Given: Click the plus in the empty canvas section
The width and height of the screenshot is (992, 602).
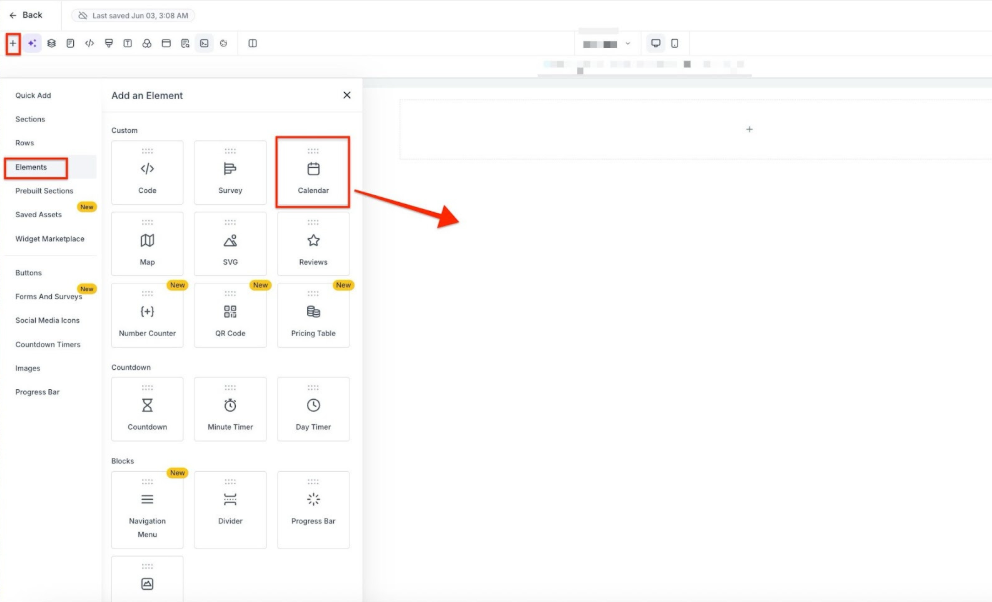Looking at the screenshot, I should (749, 129).
